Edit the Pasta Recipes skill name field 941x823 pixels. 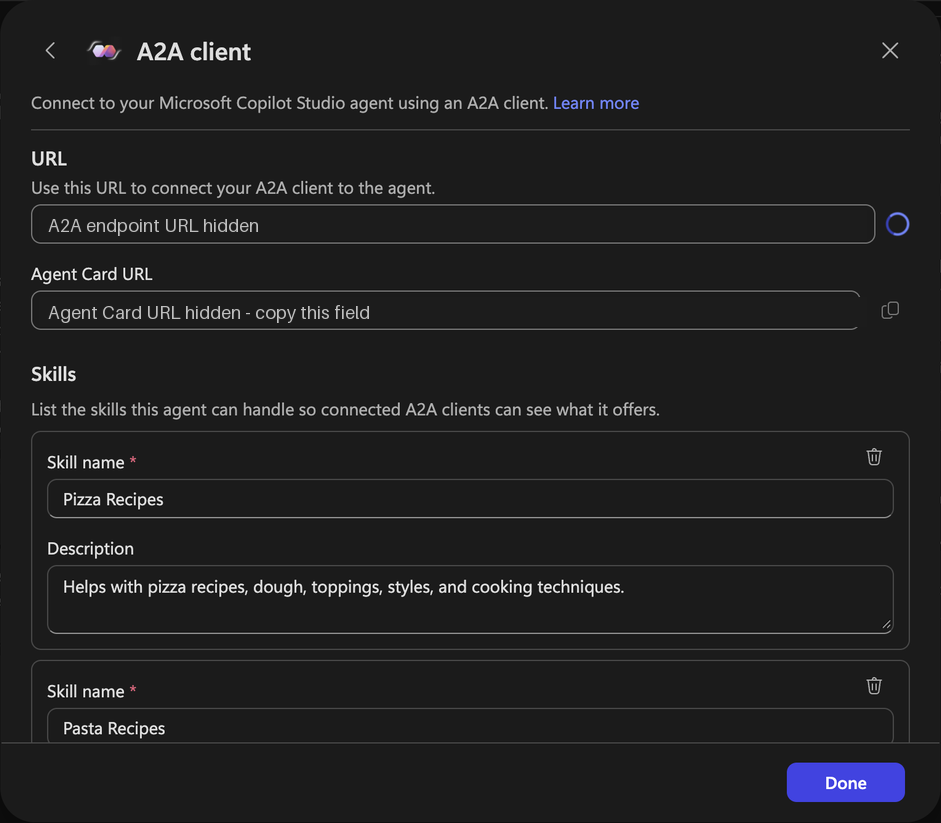[470, 726]
